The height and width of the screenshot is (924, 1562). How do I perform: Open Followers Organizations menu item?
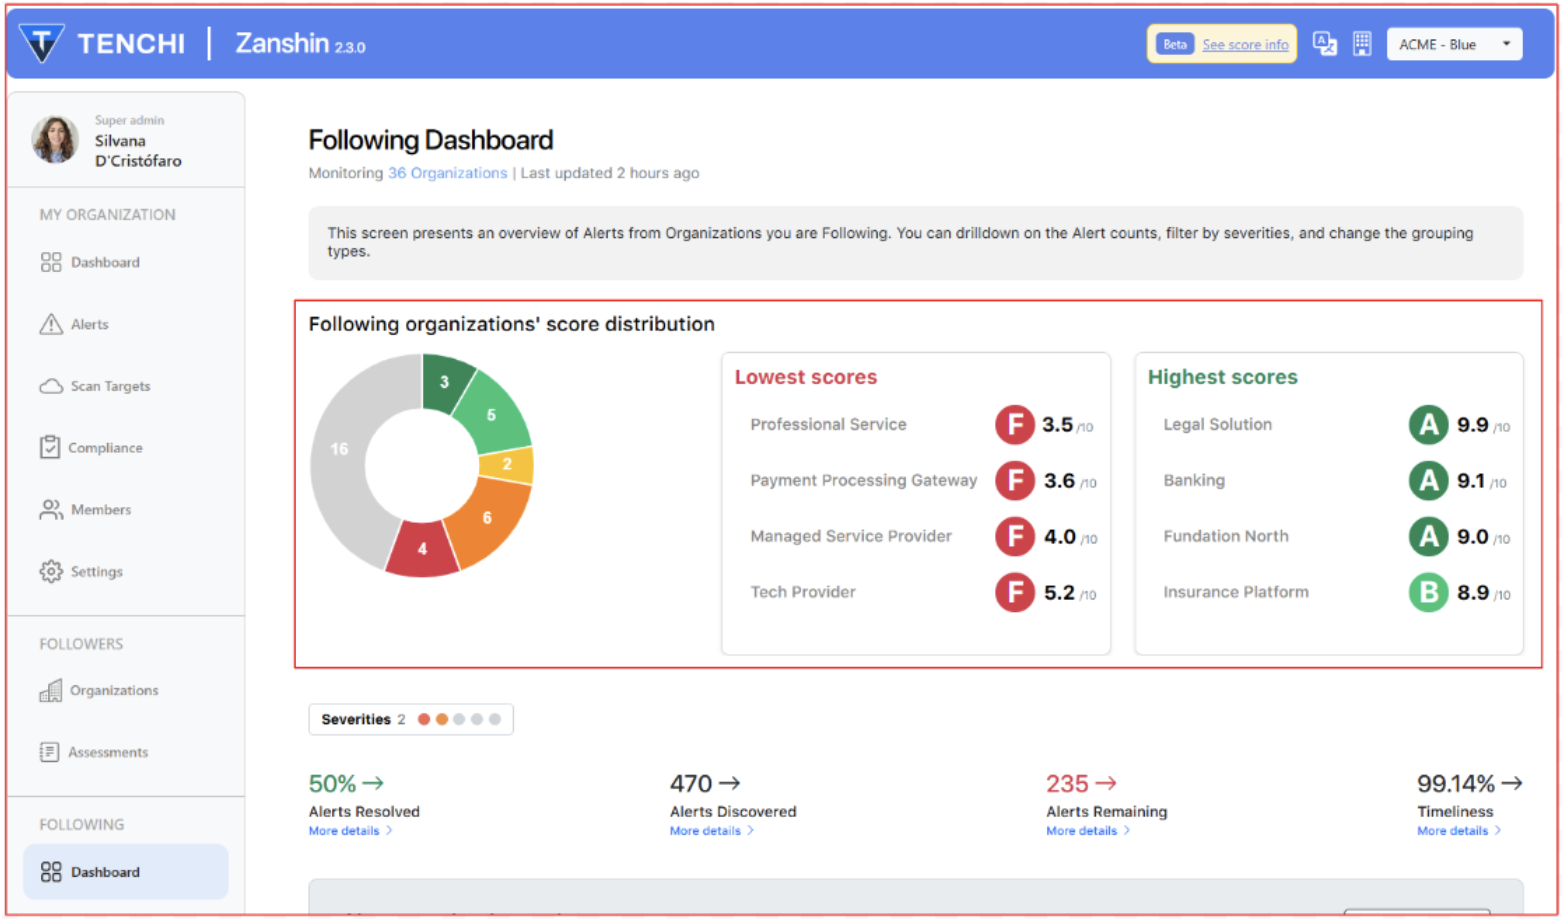(x=114, y=690)
